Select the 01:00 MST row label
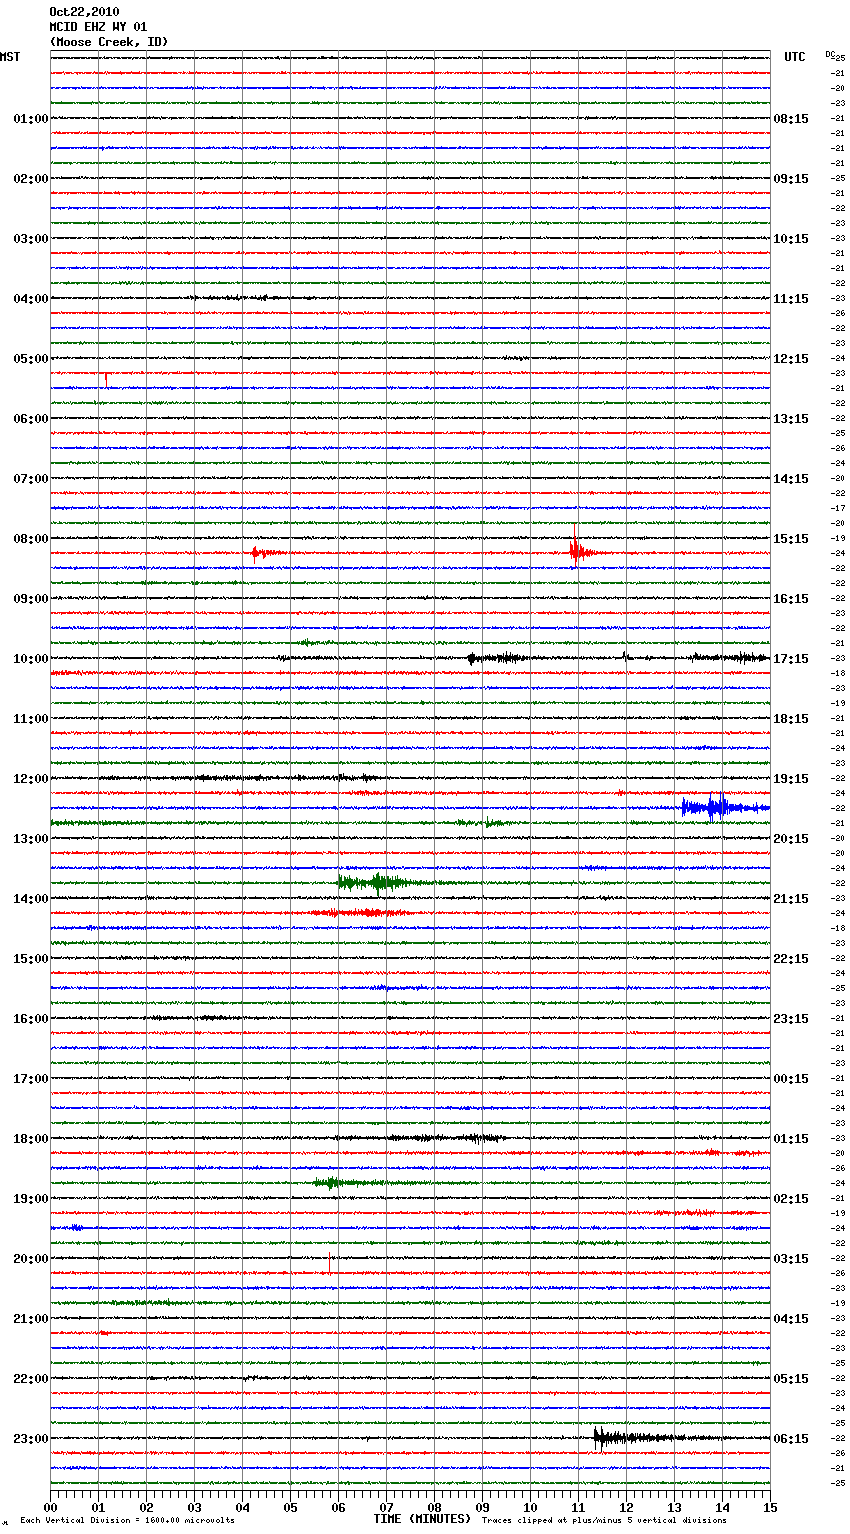This screenshot has width=850, height=1534. 31,119
